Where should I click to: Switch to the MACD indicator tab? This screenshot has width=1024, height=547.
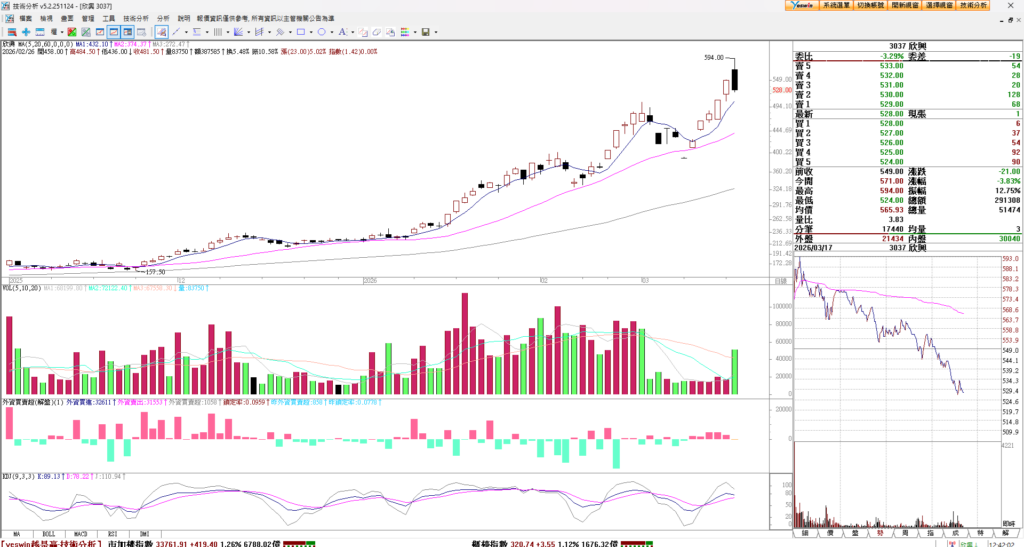pyautogui.click(x=81, y=534)
